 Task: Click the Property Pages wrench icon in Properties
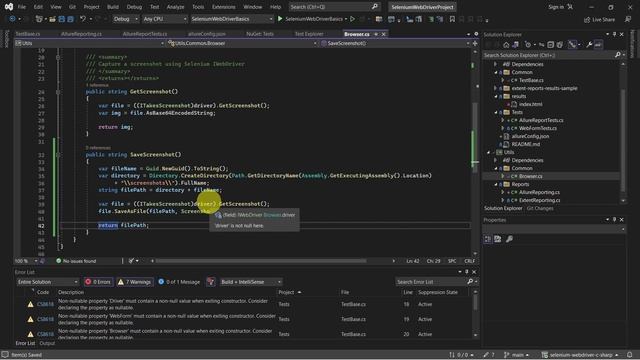tap(509, 239)
